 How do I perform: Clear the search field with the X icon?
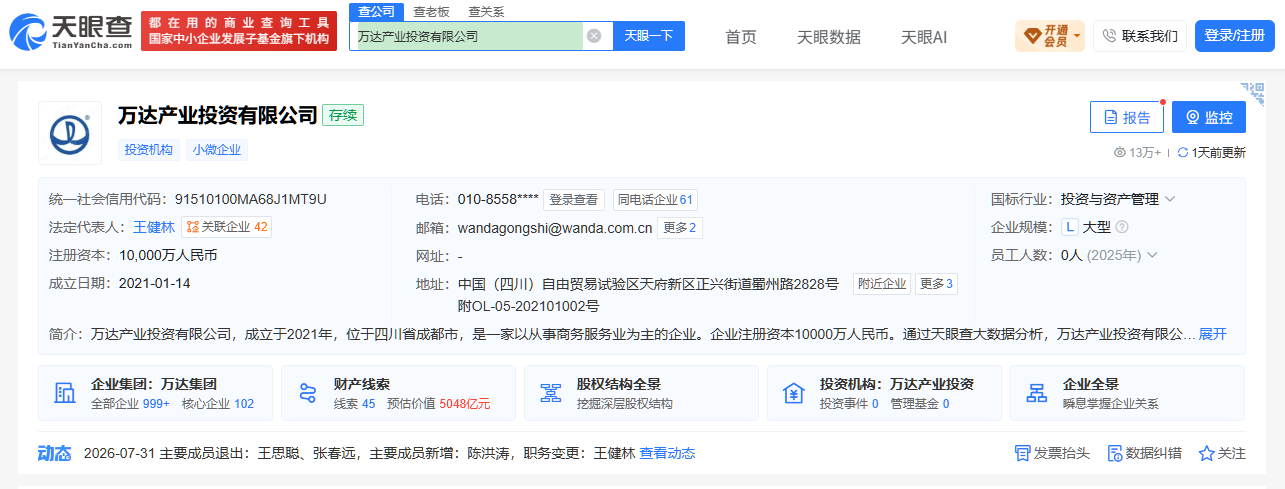(594, 36)
